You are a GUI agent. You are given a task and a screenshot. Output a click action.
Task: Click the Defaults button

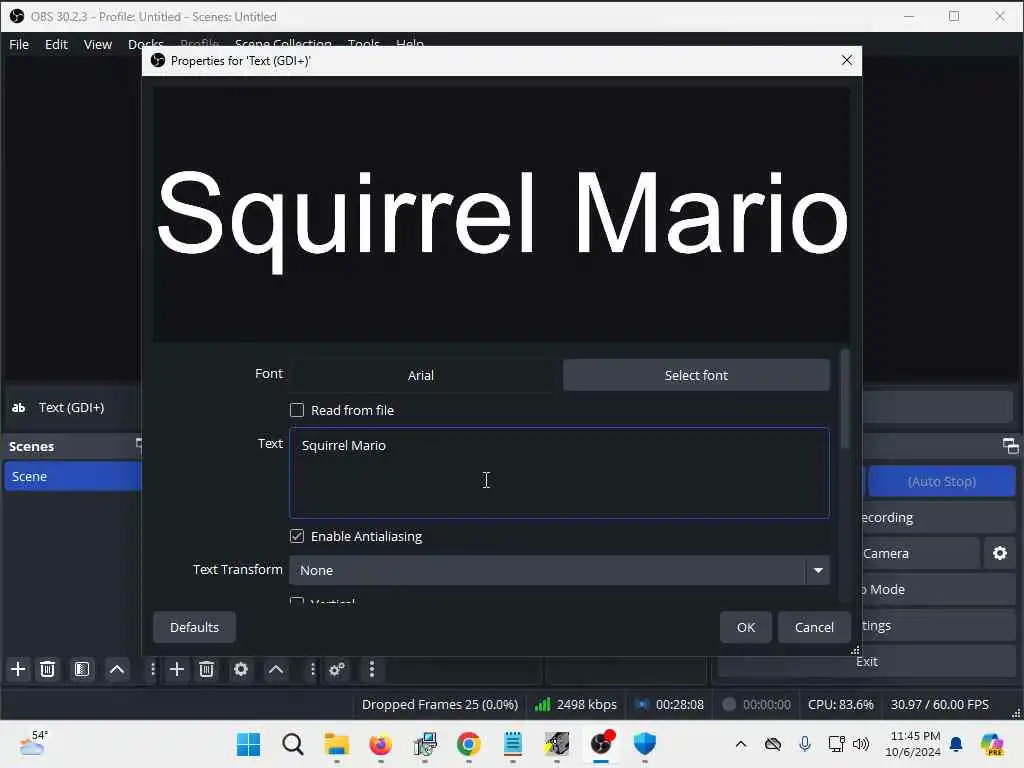pyautogui.click(x=195, y=627)
